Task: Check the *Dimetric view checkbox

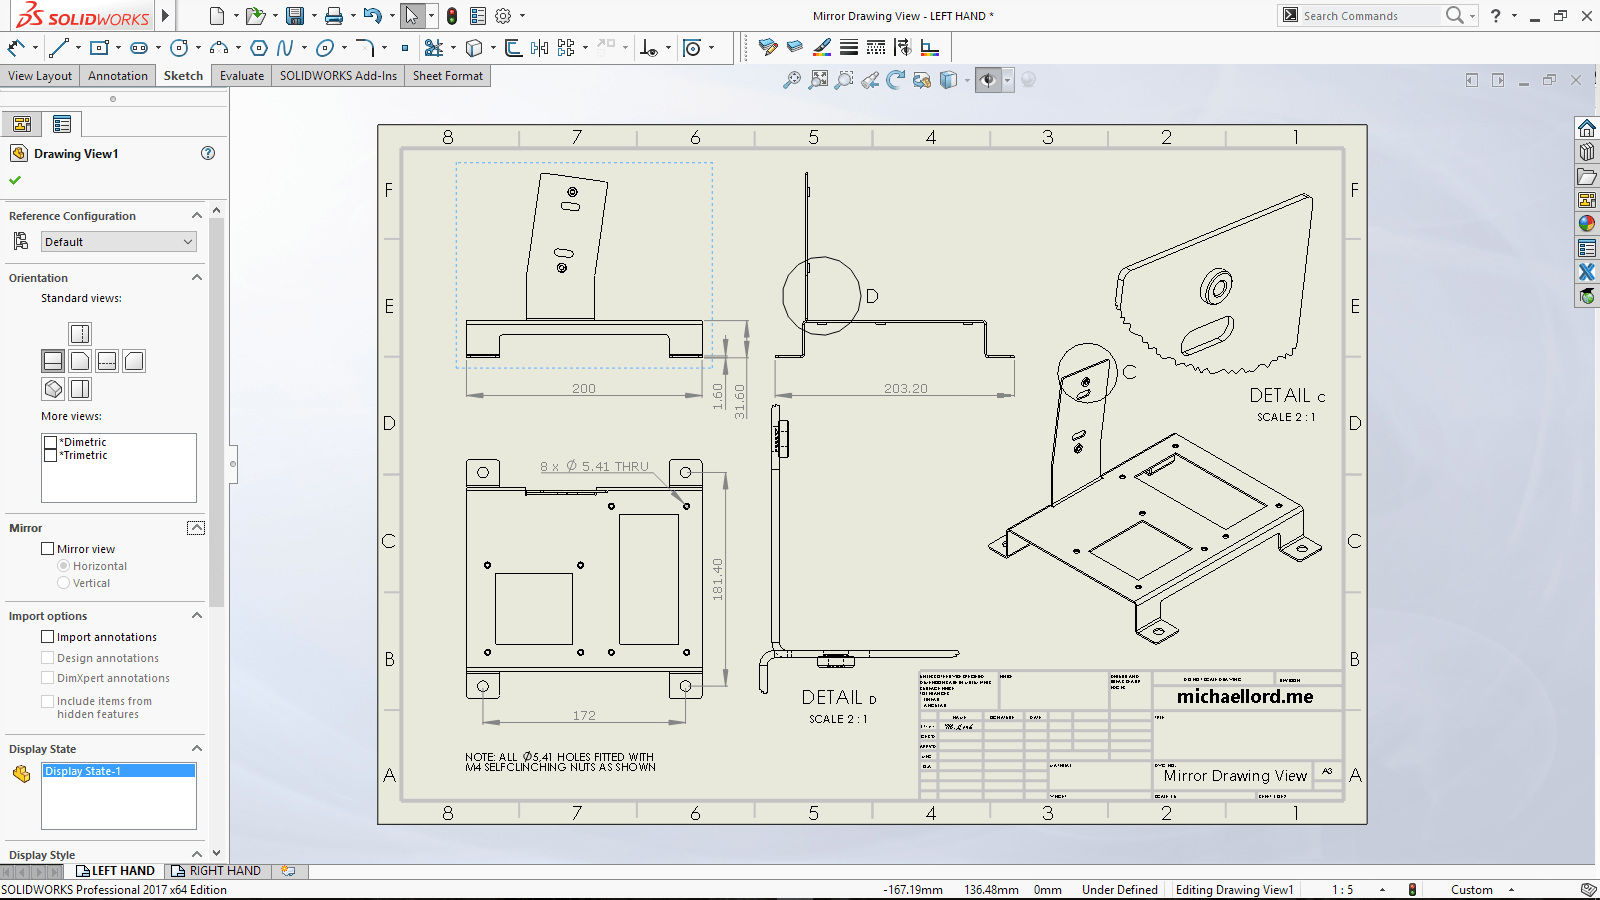Action: pyautogui.click(x=50, y=442)
